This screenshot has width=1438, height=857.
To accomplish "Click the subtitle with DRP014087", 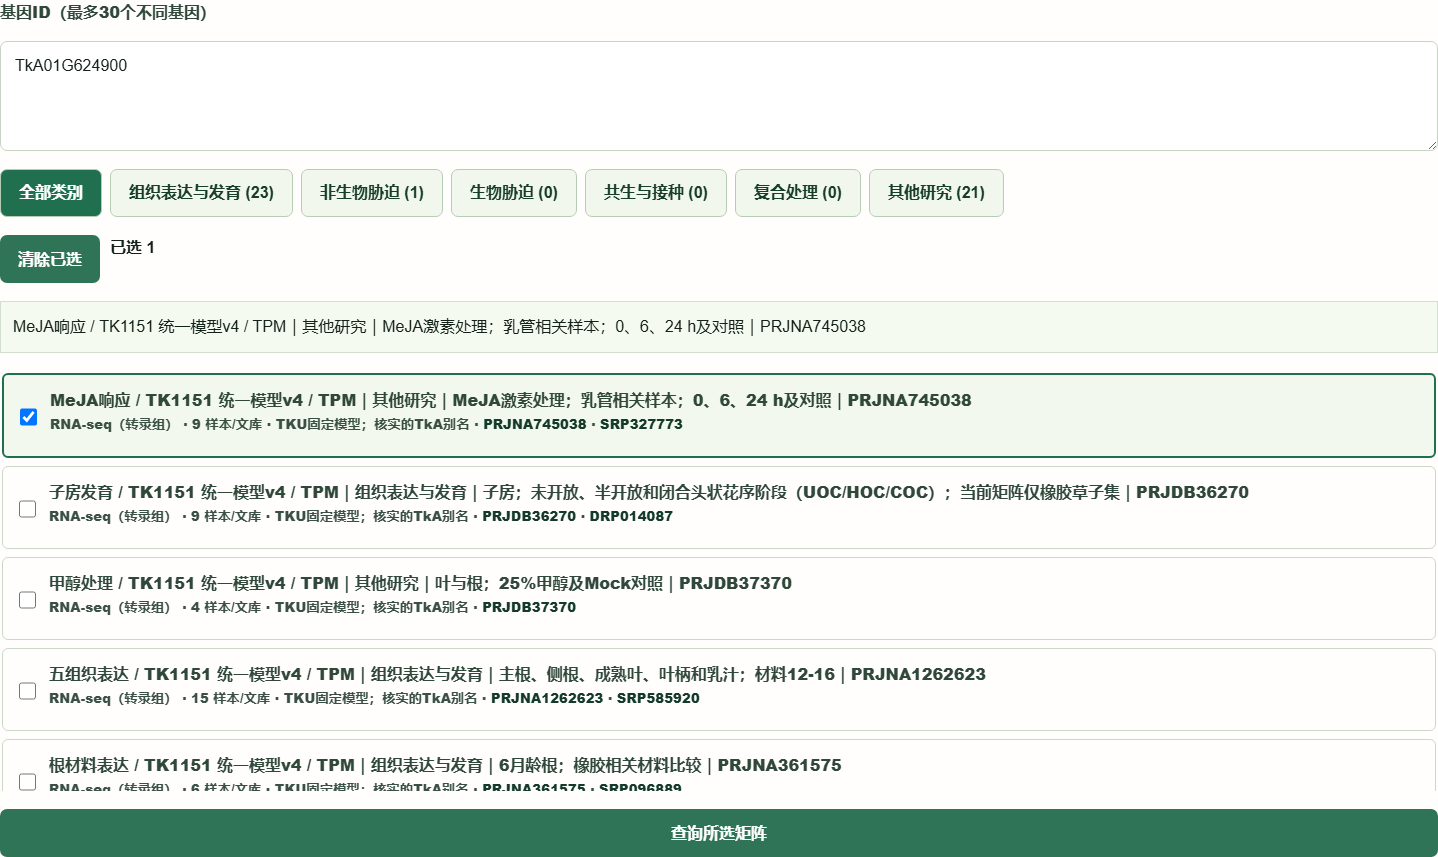I will point(361,516).
